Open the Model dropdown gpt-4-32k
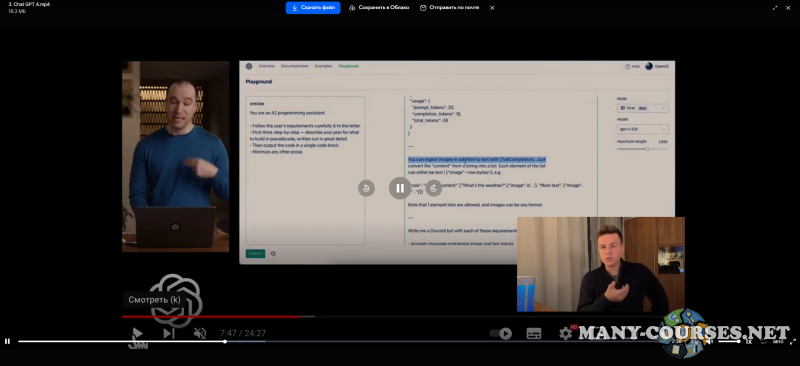 click(x=642, y=129)
